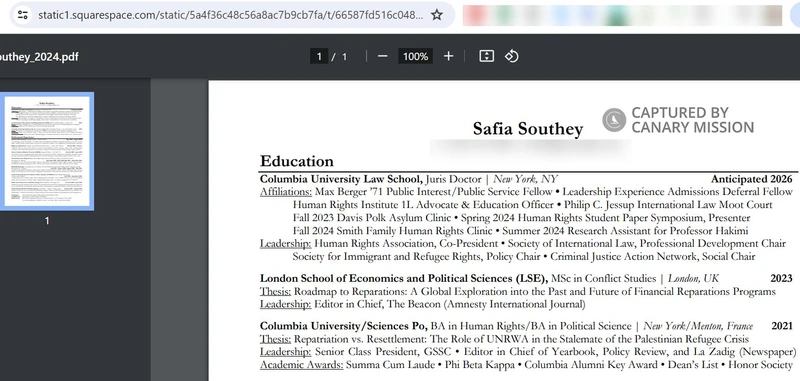The width and height of the screenshot is (800, 381).
Task: Click the Academic Awards label
Action: pyautogui.click(x=302, y=365)
